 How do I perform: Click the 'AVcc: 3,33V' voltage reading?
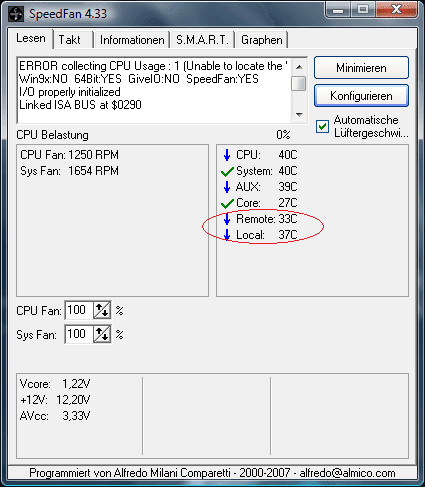pos(55,416)
